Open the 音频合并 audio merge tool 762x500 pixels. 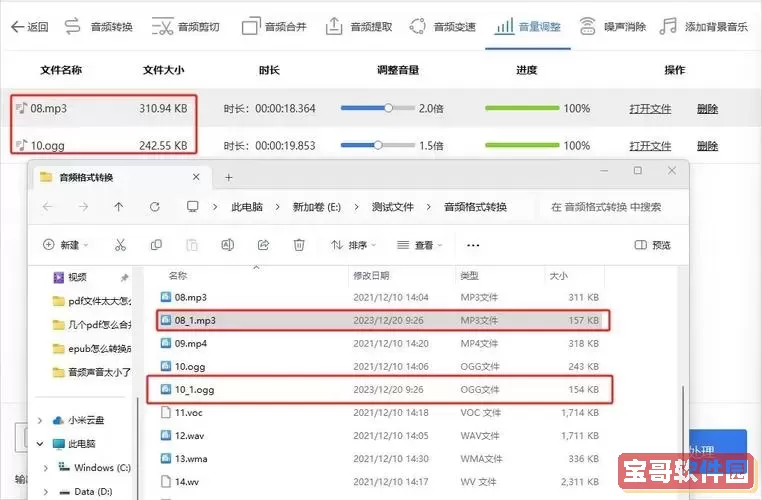click(x=277, y=26)
